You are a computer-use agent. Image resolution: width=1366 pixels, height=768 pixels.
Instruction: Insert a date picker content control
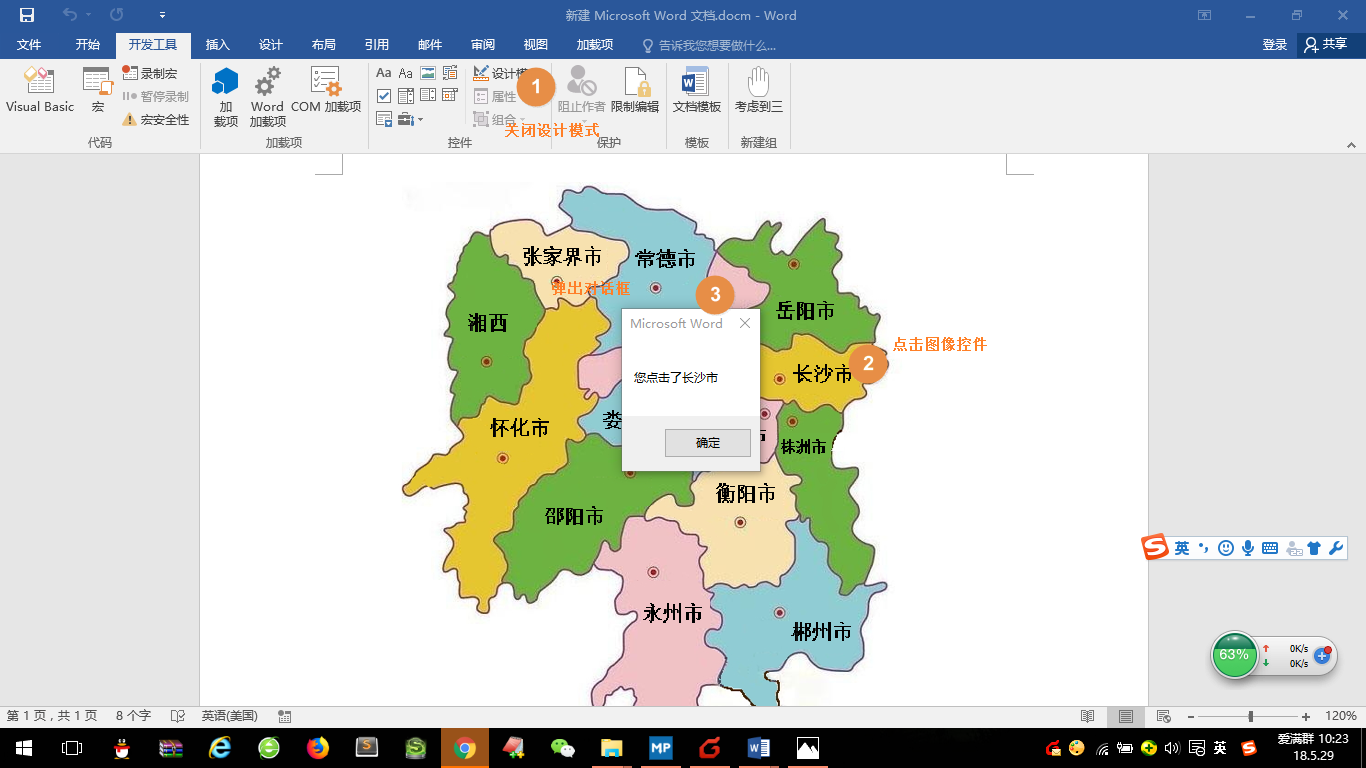(450, 96)
